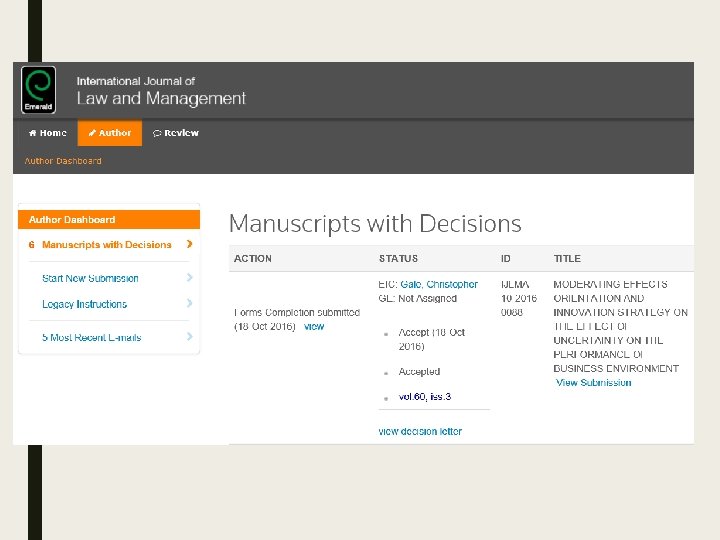This screenshot has height=540, width=720.
Task: Expand Legacy Instructions arrow
Action: 189,304
